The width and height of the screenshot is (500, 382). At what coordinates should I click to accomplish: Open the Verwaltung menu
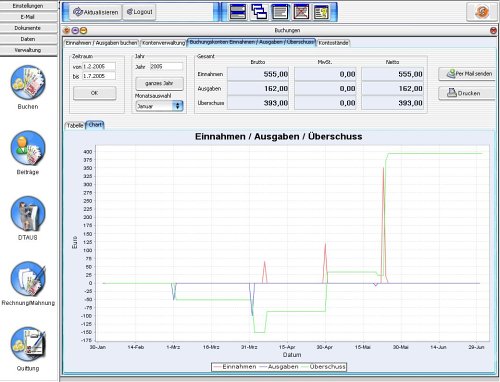pyautogui.click(x=28, y=50)
